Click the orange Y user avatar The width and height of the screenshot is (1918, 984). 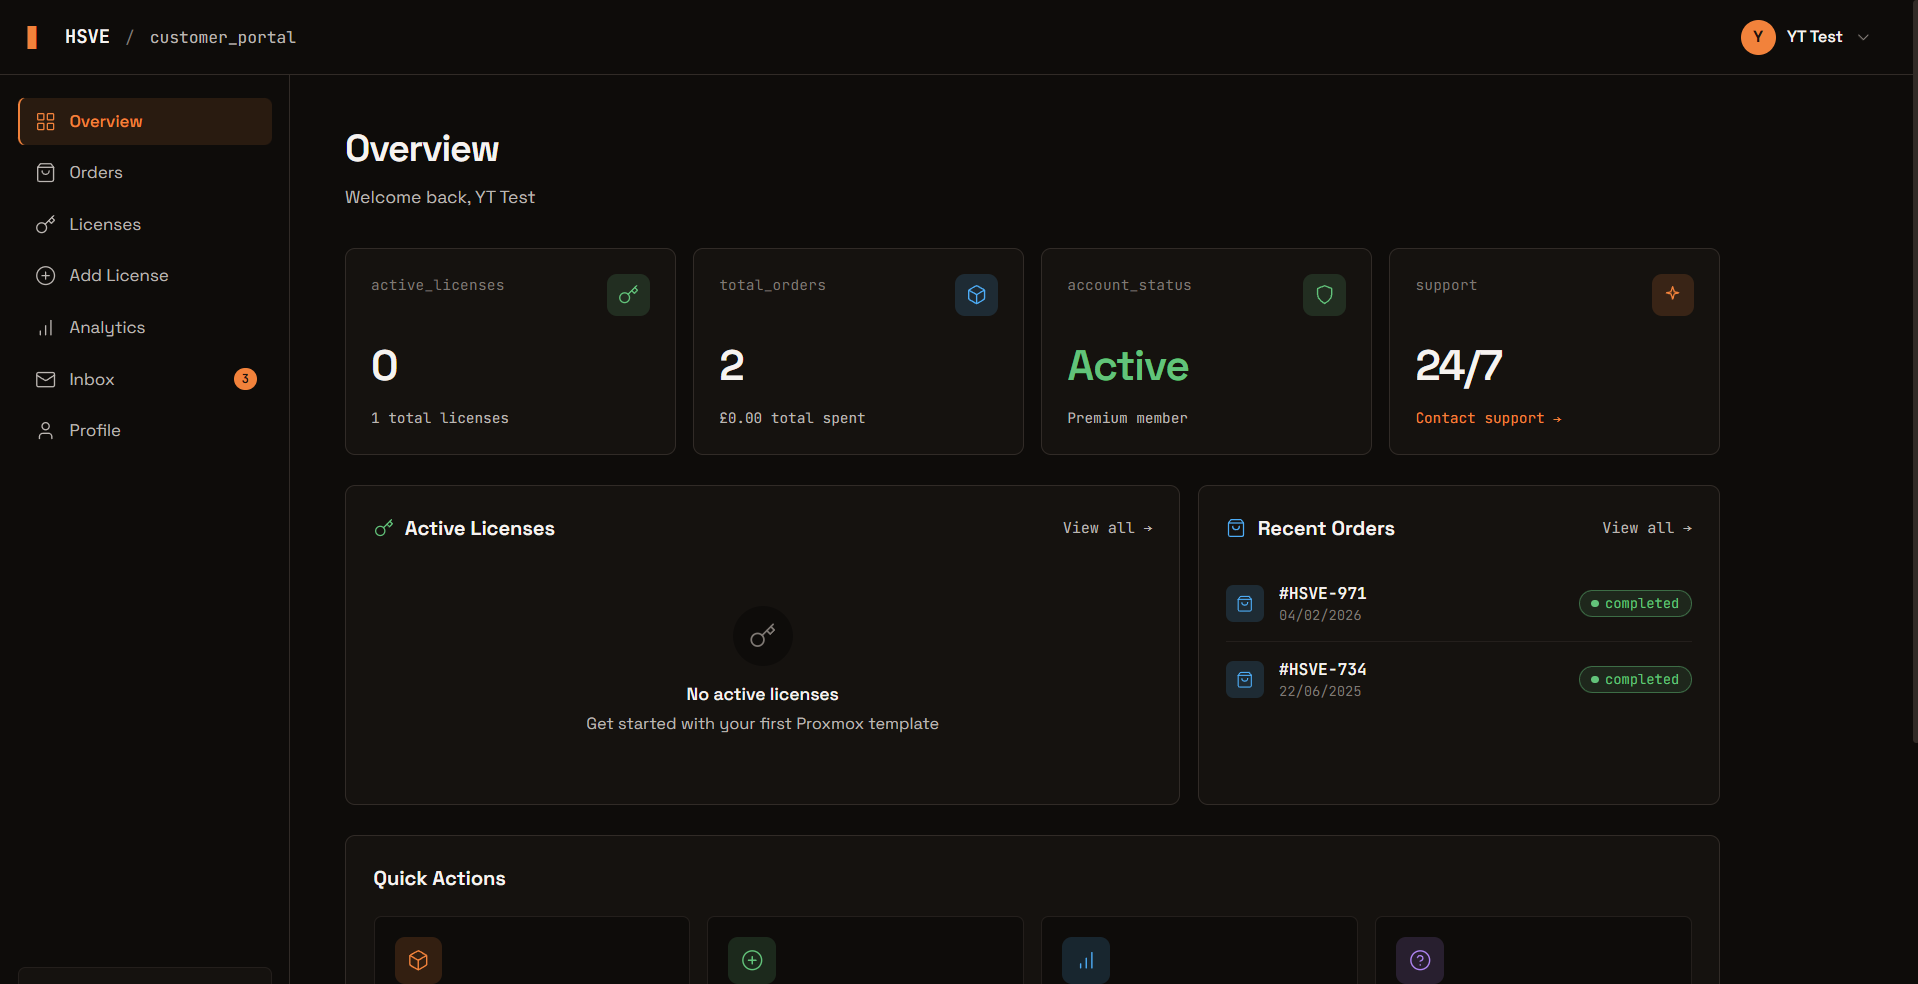click(x=1758, y=37)
